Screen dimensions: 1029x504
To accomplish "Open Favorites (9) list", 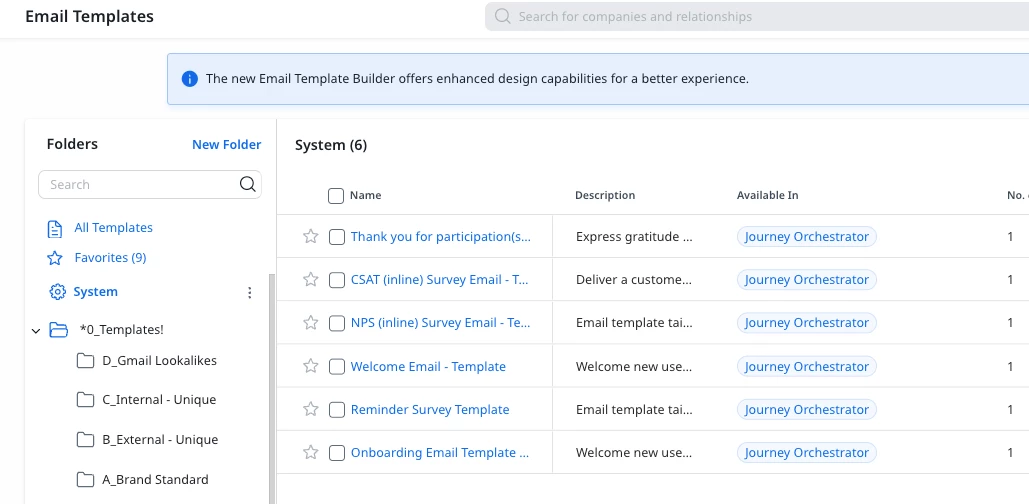I will pos(110,258).
